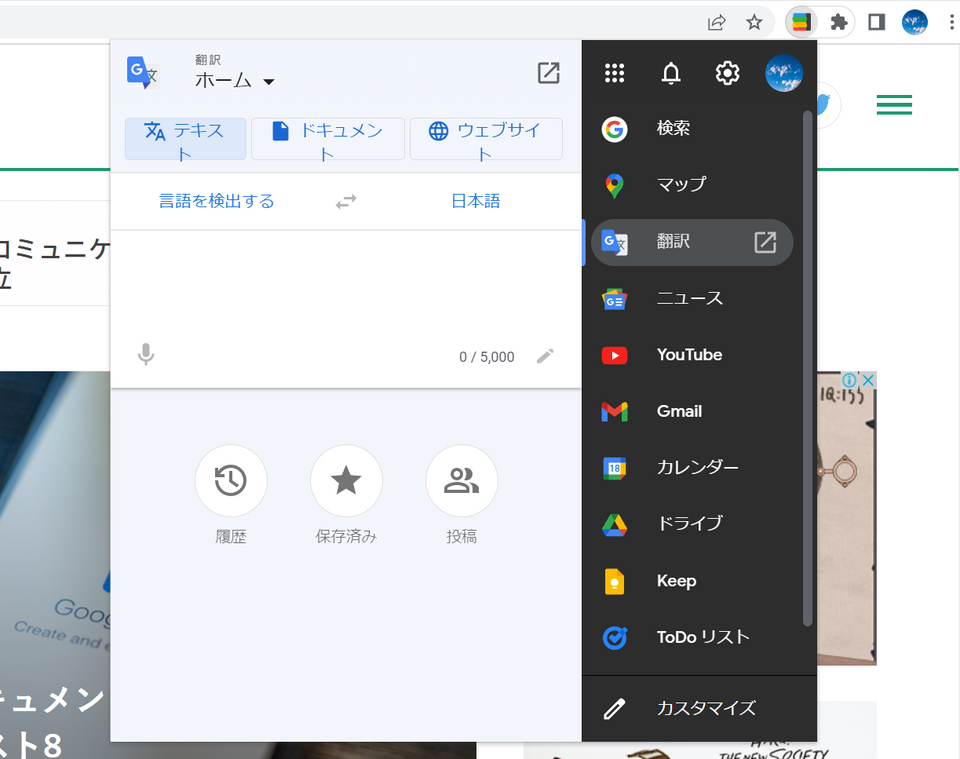Open マップ Google Maps item

[692, 185]
